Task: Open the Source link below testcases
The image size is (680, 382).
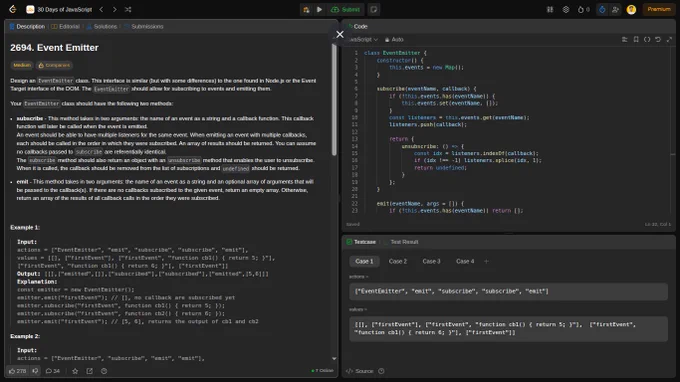Action: point(360,371)
